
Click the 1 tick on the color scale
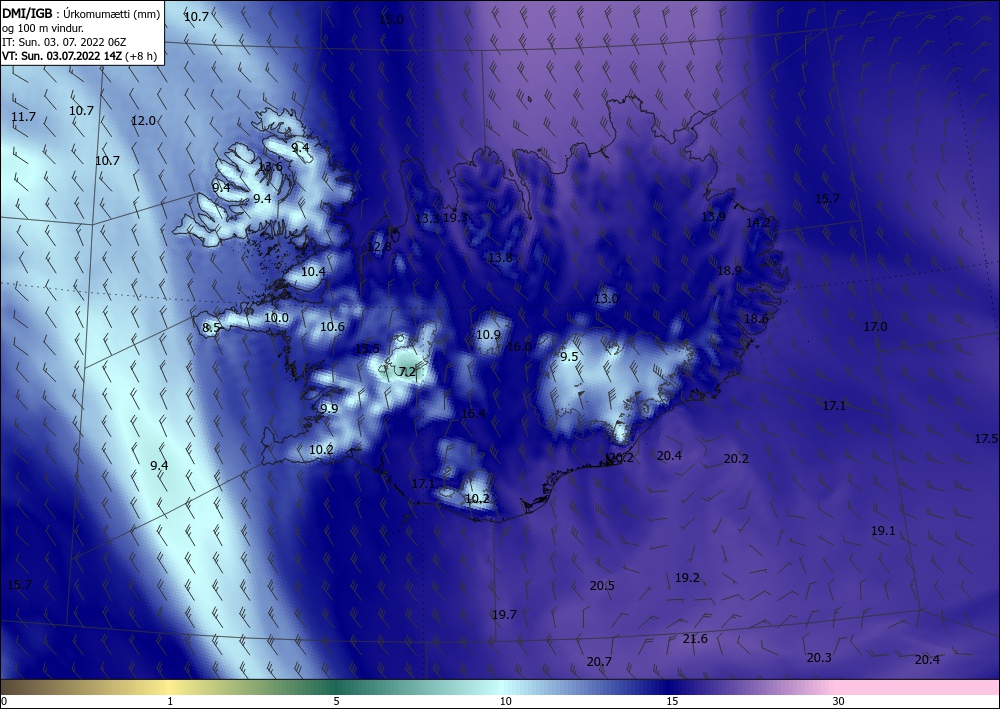(170, 702)
